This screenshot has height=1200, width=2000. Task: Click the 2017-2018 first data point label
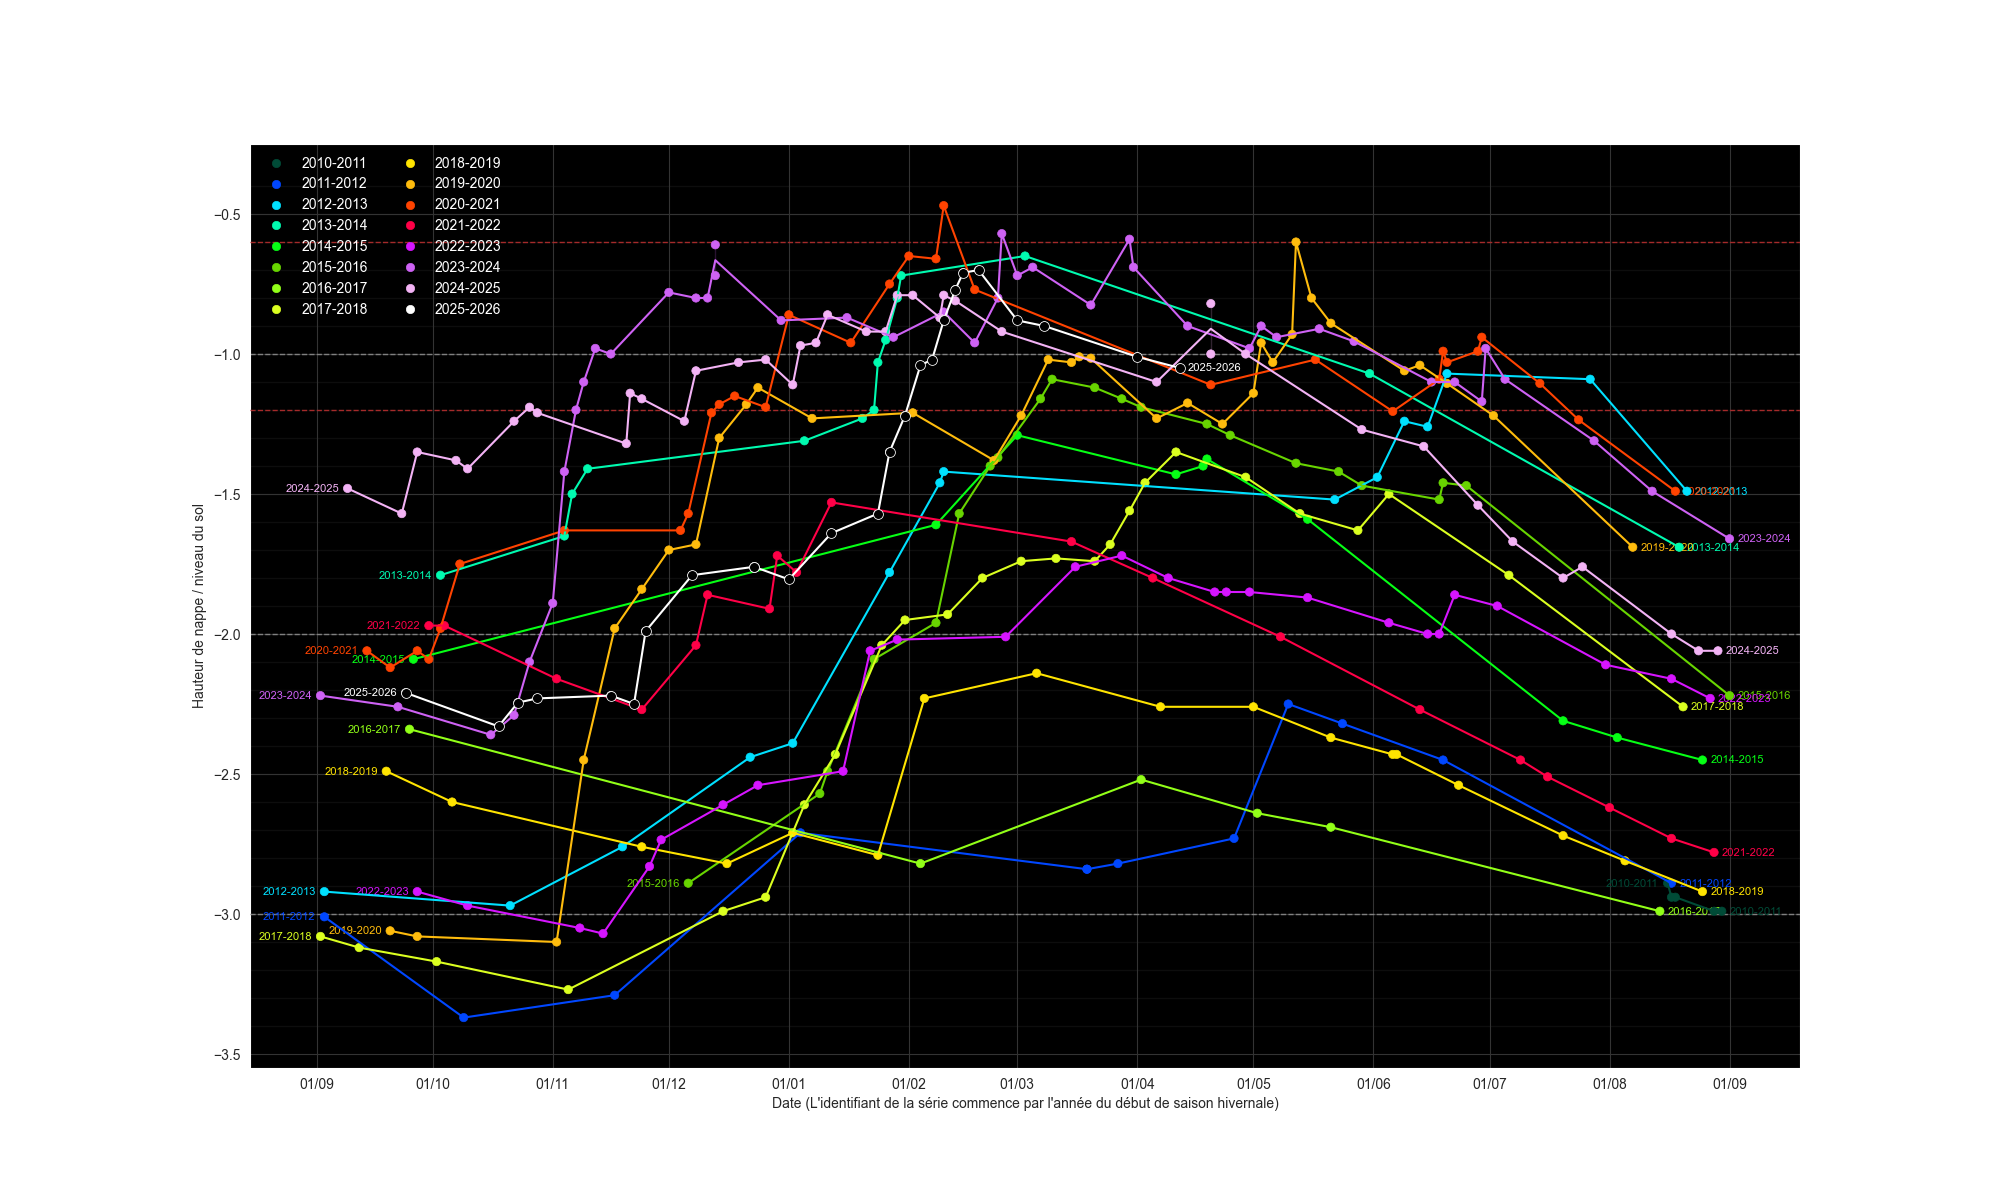click(285, 936)
